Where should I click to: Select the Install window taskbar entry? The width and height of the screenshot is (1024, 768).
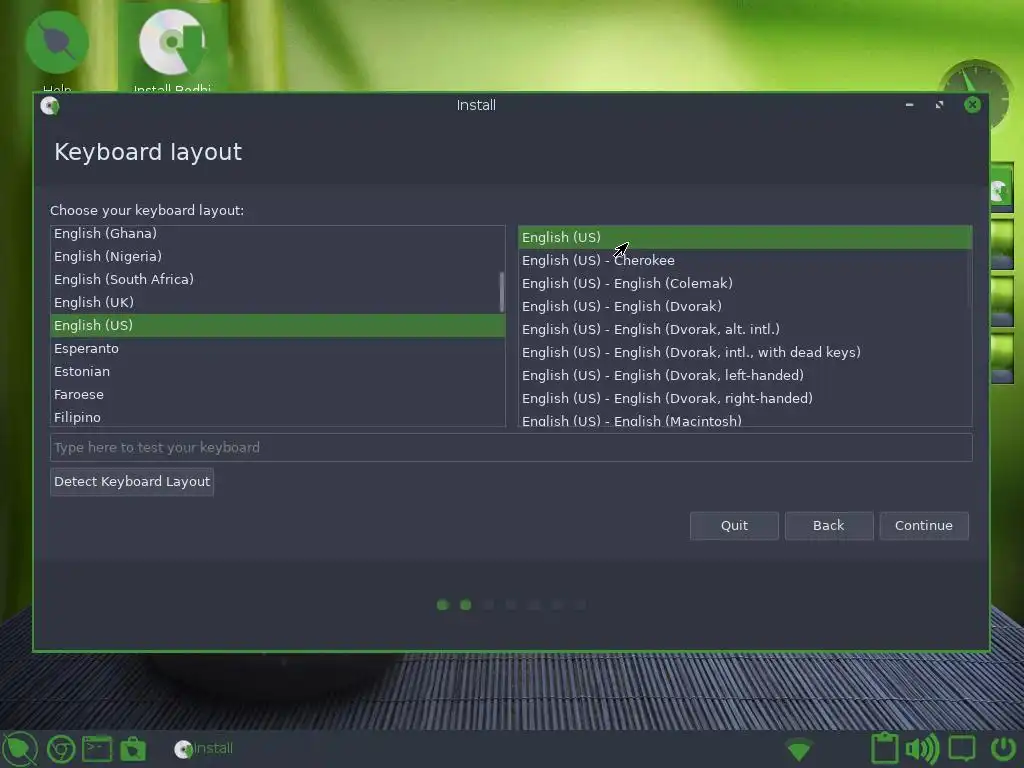204,749
